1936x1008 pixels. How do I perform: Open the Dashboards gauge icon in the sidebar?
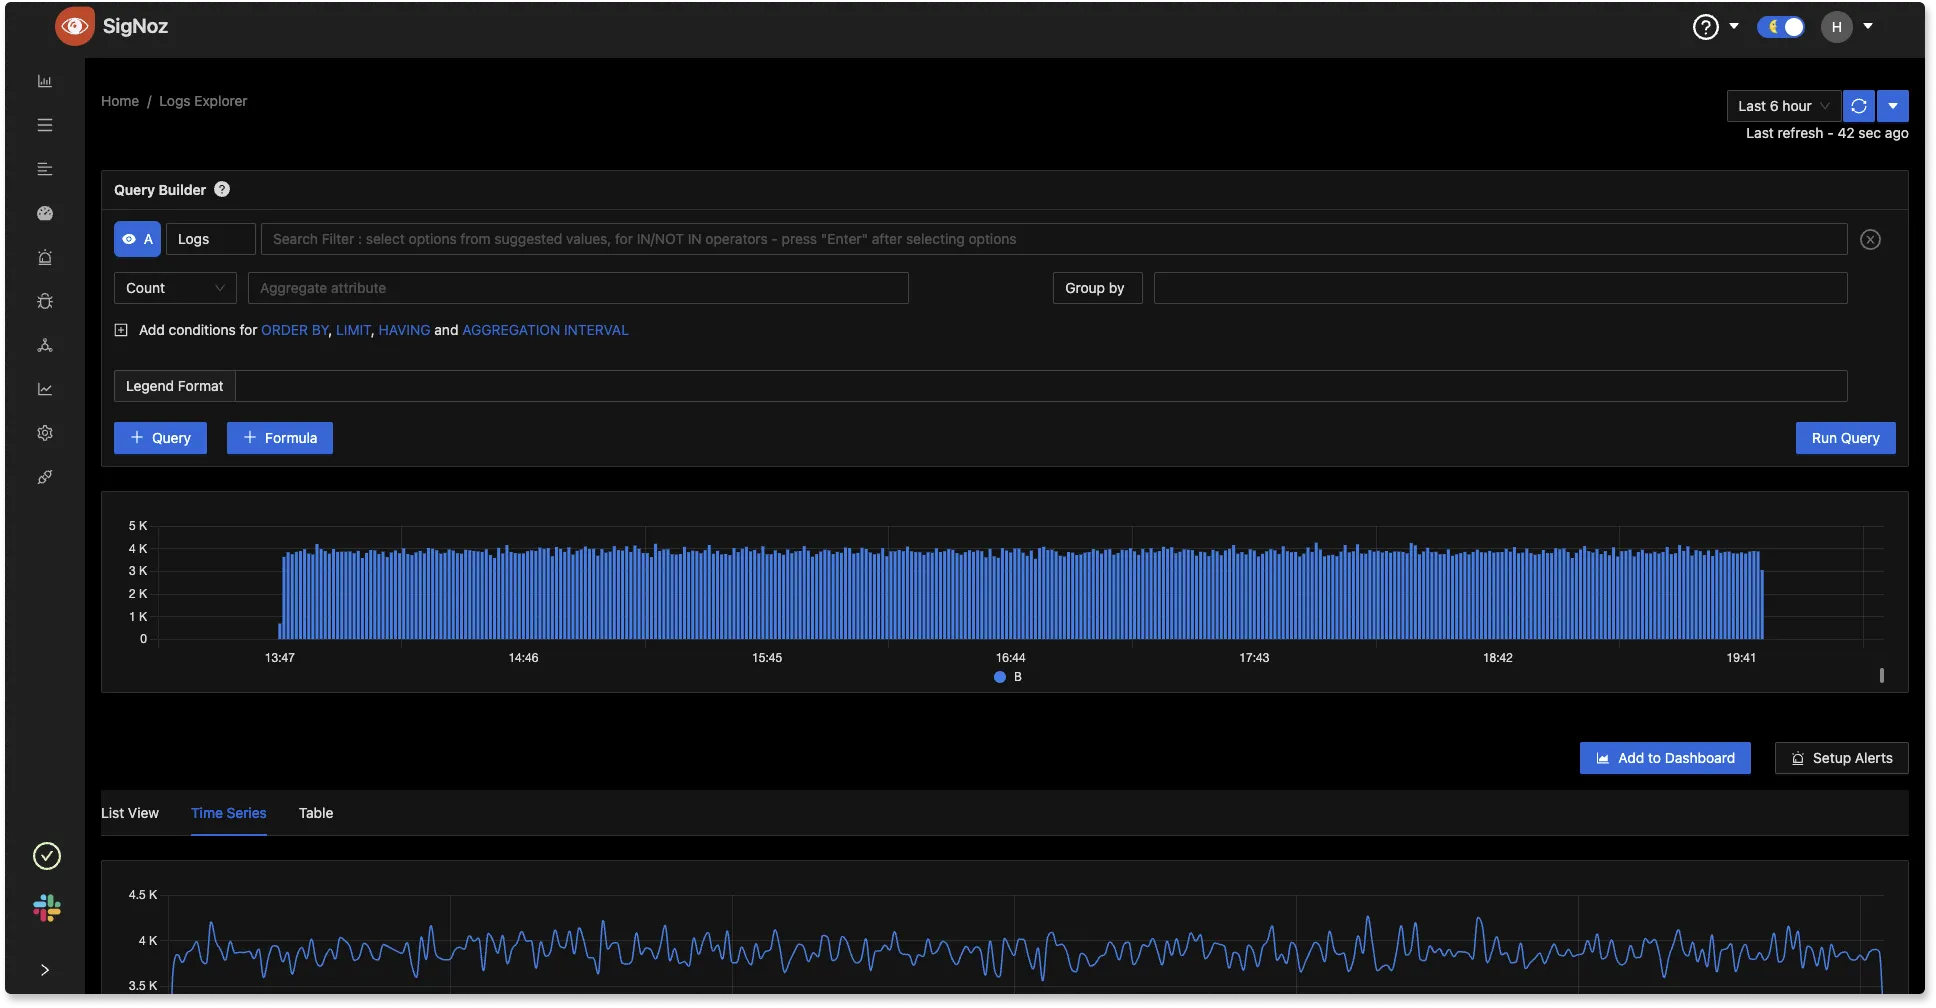coord(45,213)
